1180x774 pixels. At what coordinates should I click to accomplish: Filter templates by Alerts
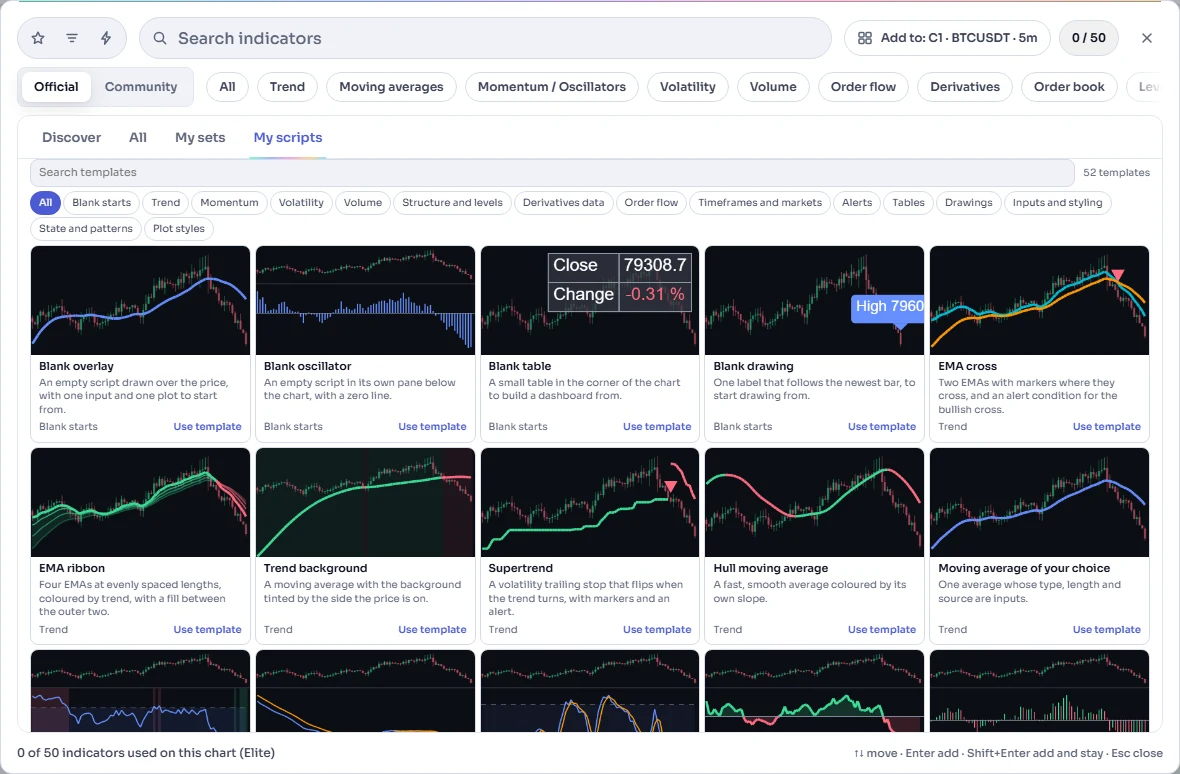click(x=857, y=202)
